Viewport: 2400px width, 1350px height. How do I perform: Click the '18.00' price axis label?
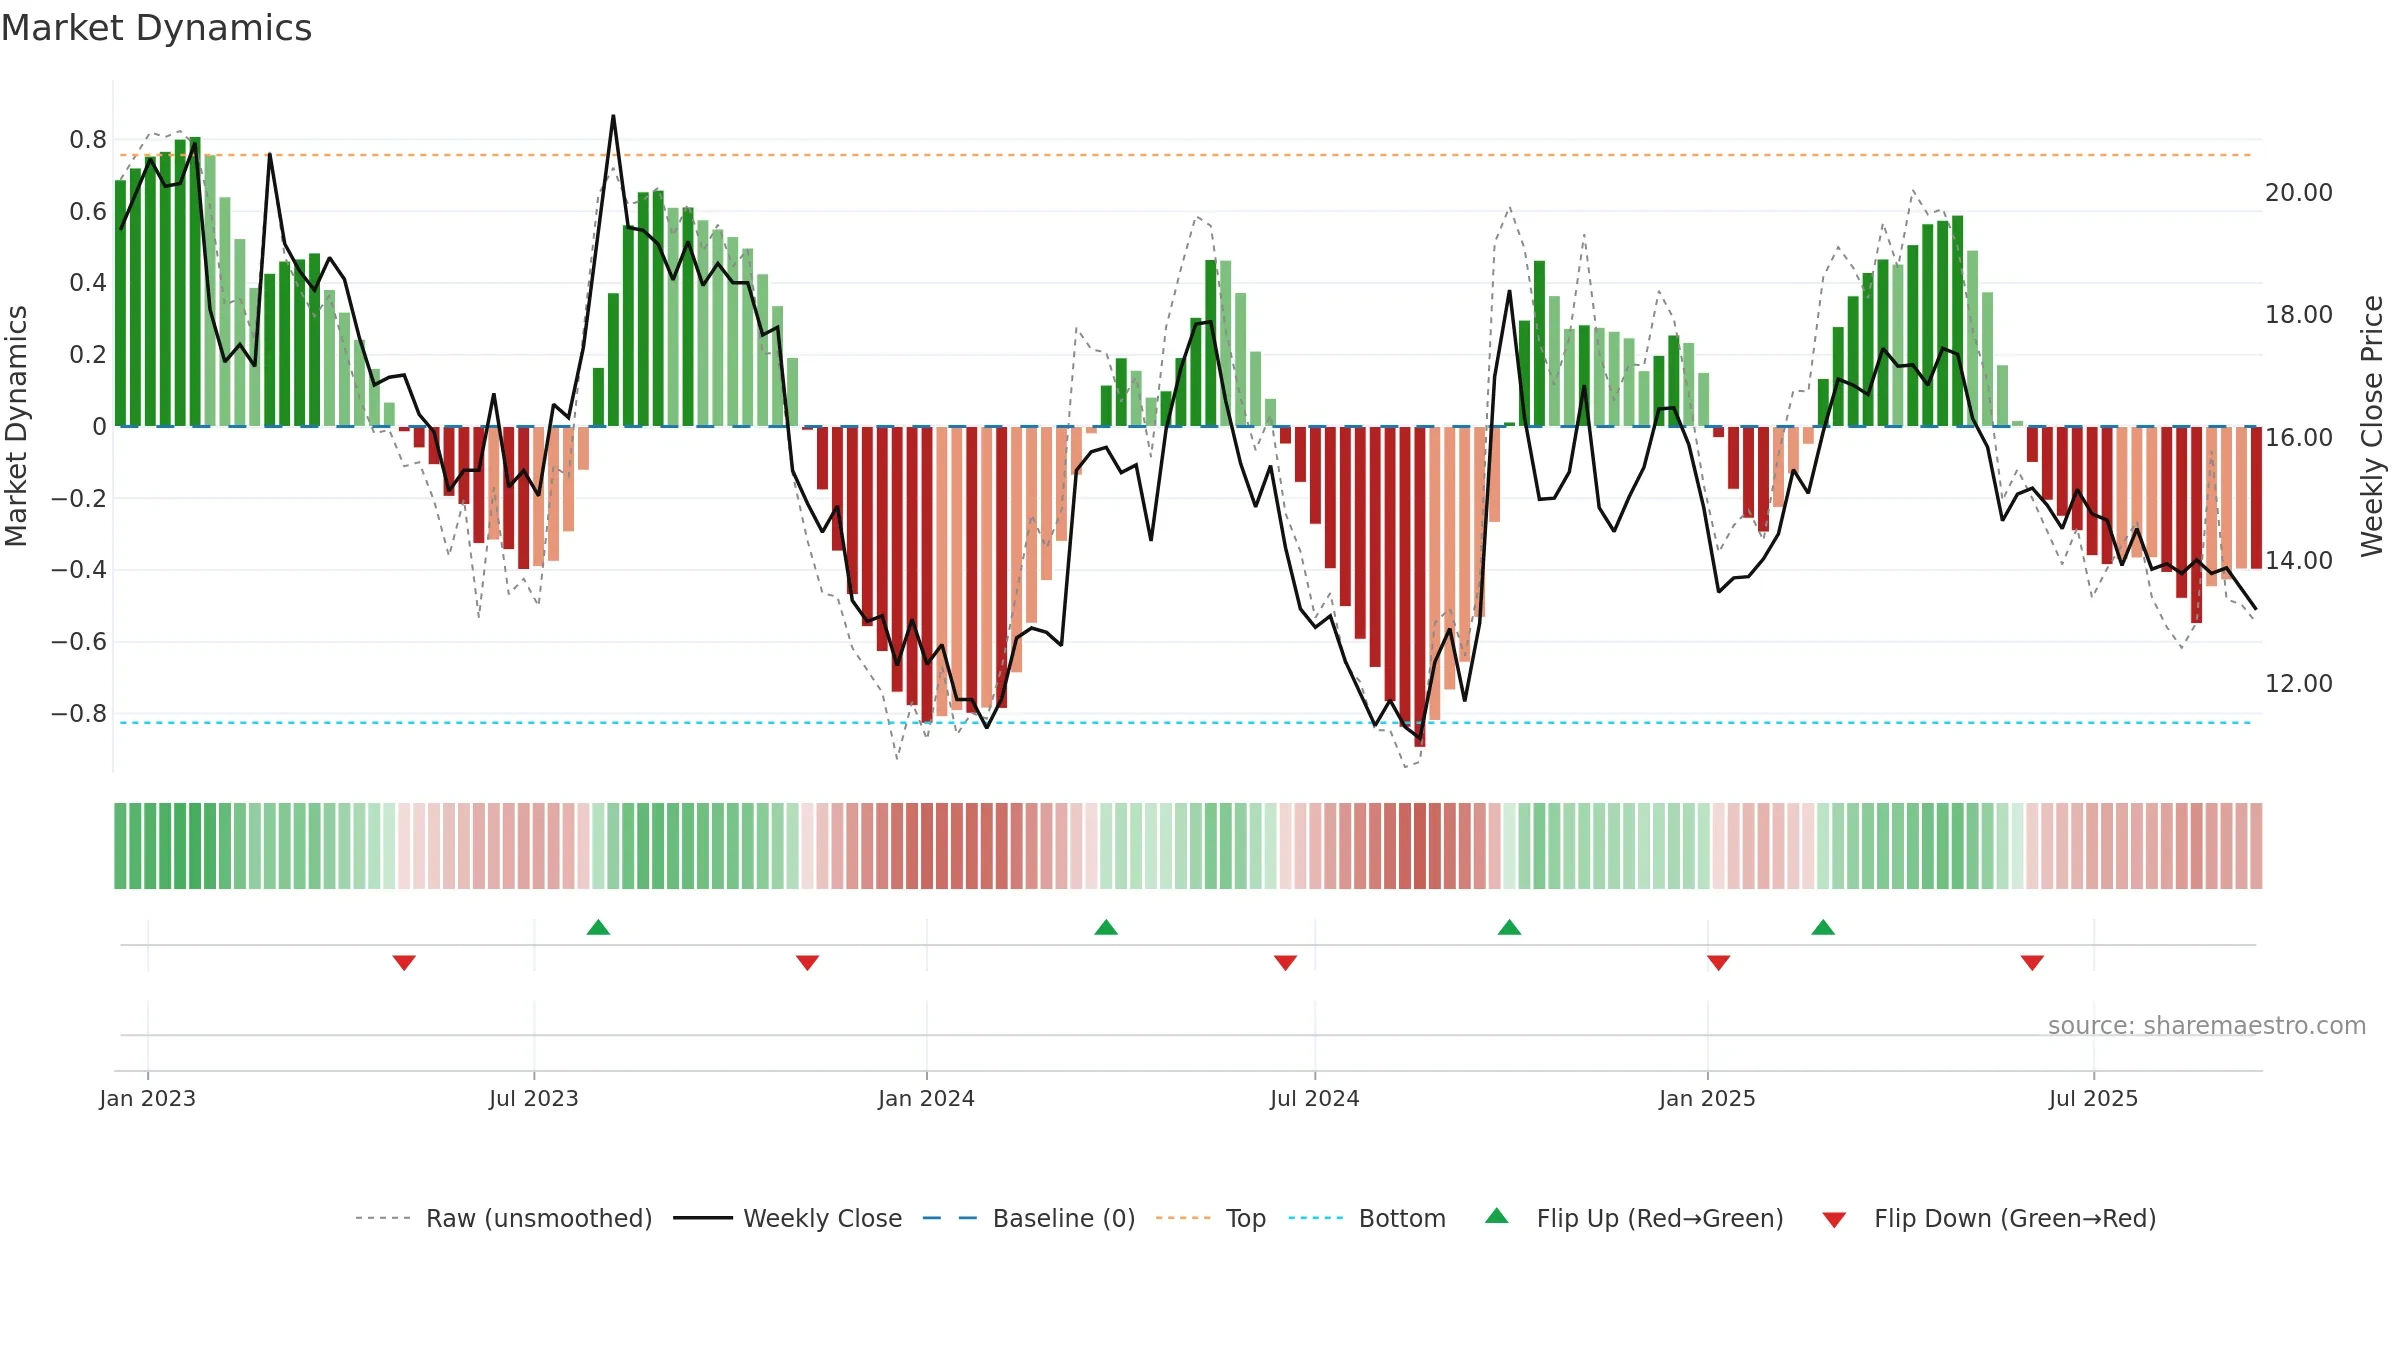pos(2299,315)
